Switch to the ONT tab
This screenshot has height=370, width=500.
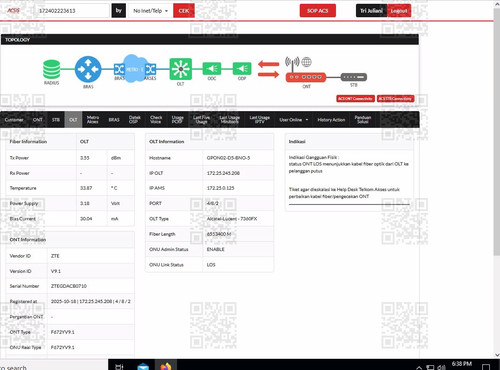click(38, 120)
